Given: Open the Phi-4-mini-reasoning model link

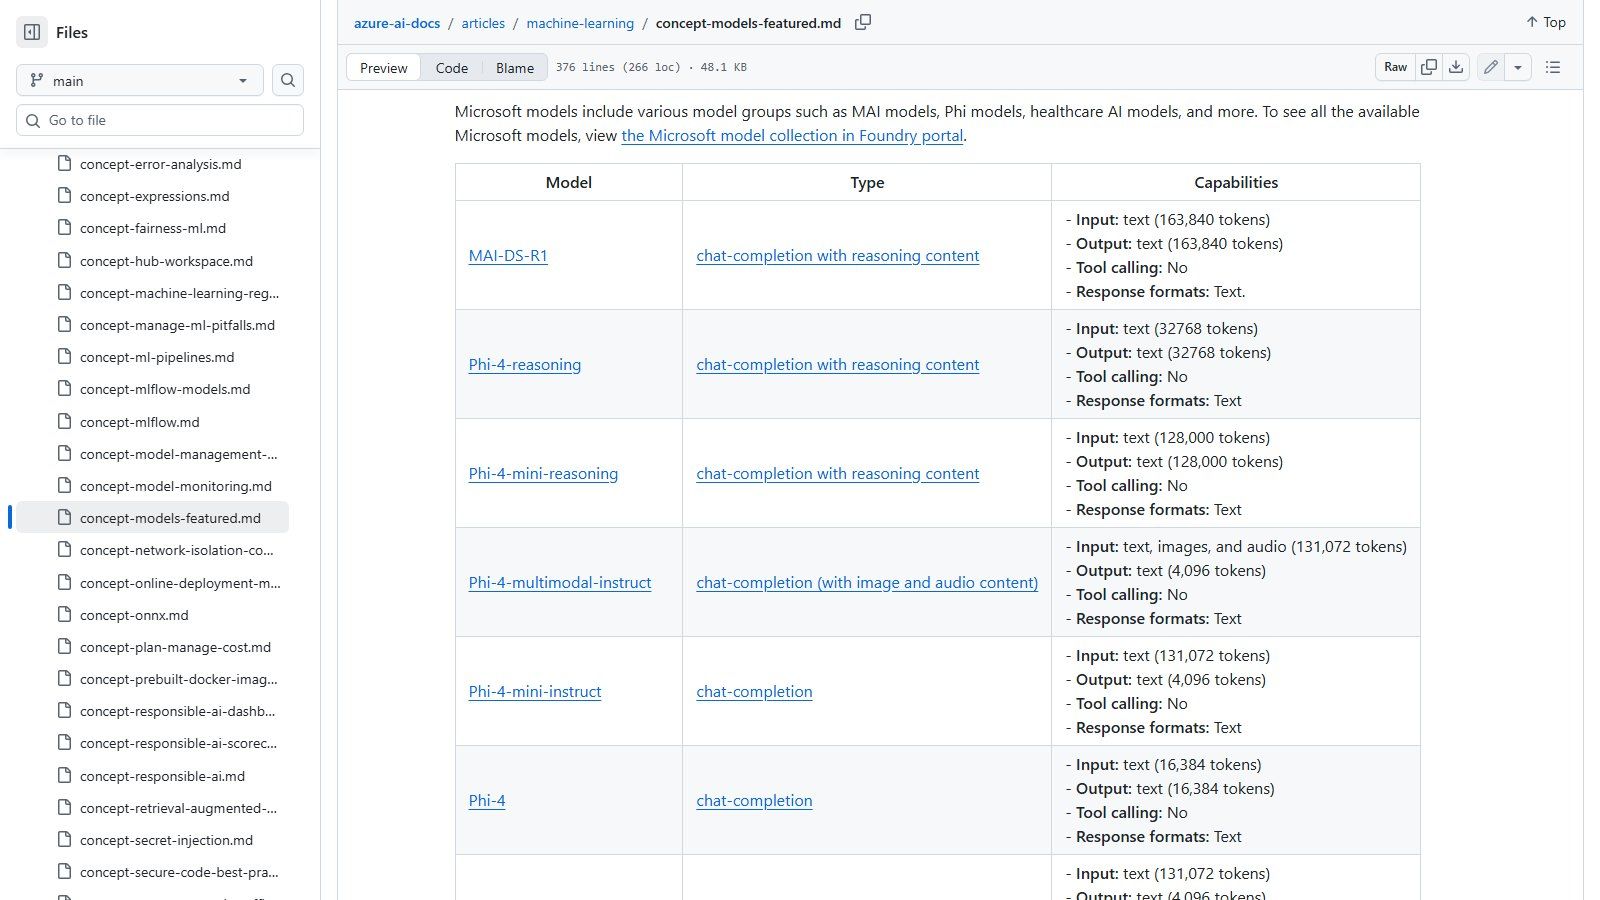Looking at the screenshot, I should tap(543, 474).
